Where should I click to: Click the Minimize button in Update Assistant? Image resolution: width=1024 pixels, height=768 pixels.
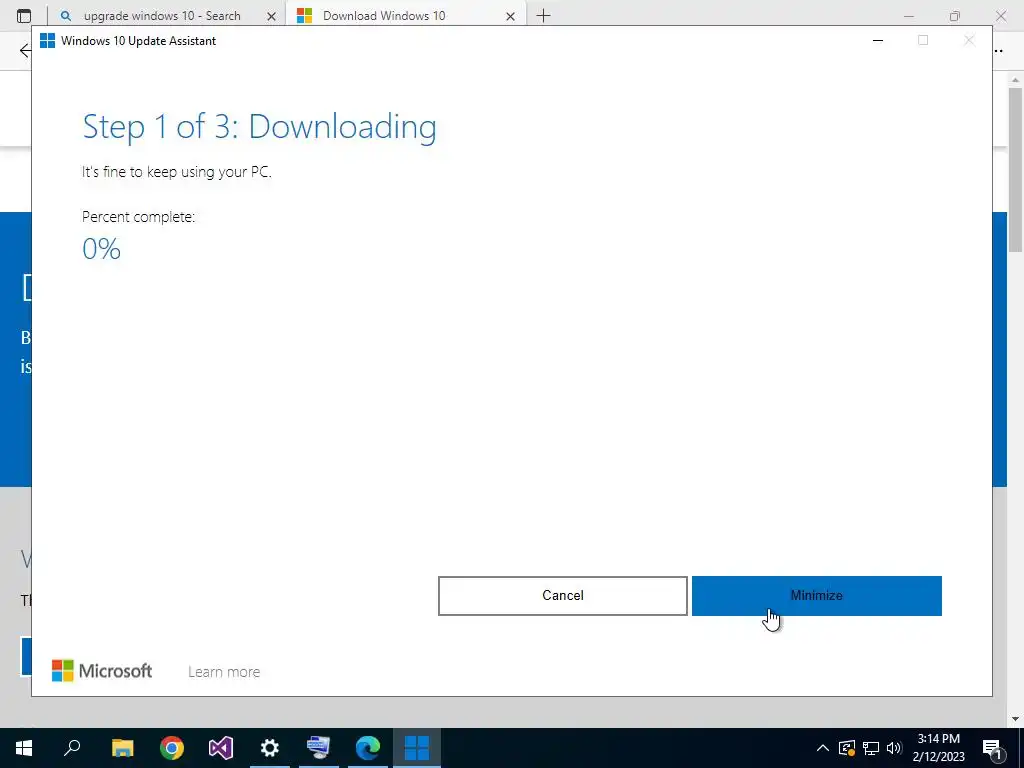816,596
